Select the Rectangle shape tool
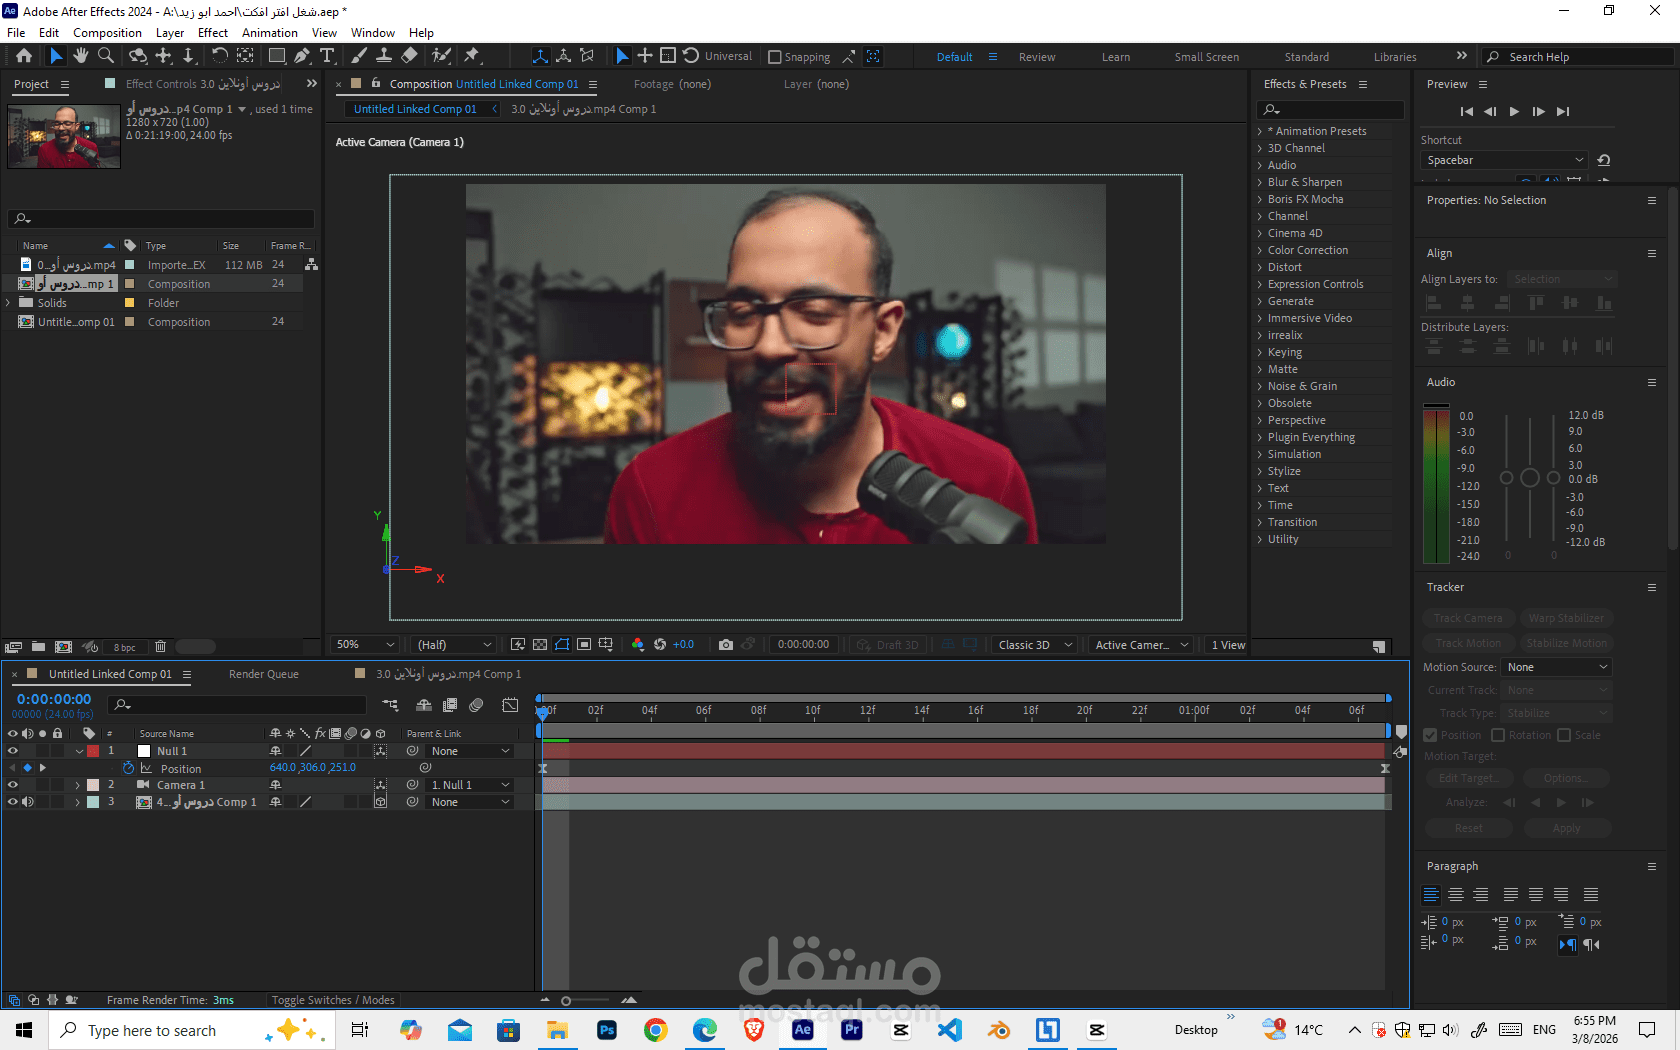 coord(277,56)
